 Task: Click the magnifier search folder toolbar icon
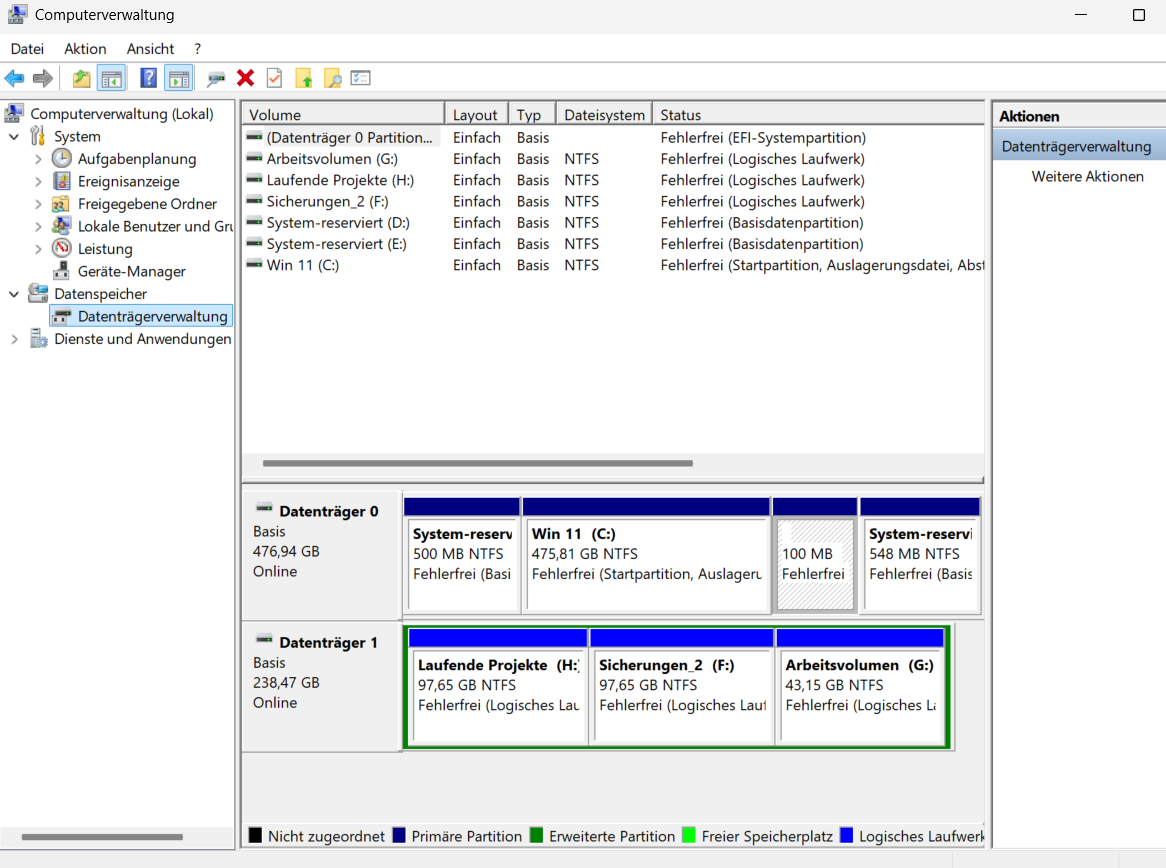coord(332,78)
